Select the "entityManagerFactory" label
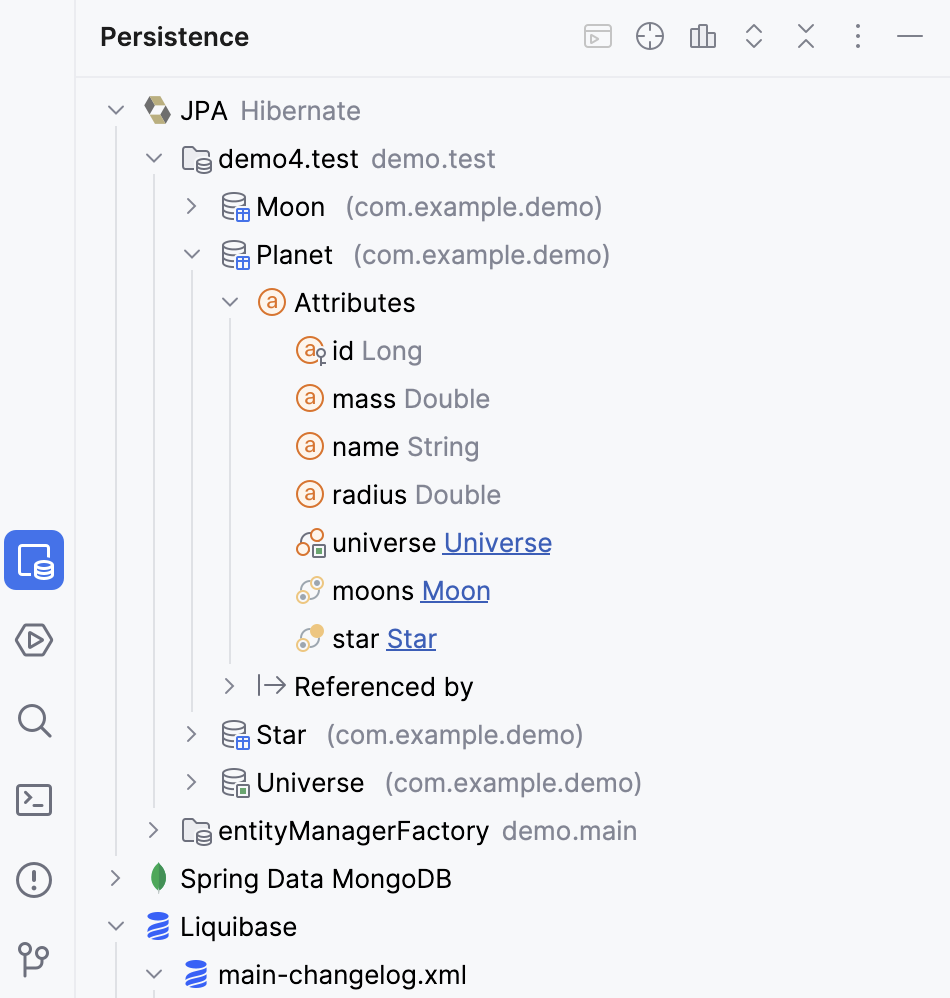This screenshot has height=998, width=950. tap(353, 831)
